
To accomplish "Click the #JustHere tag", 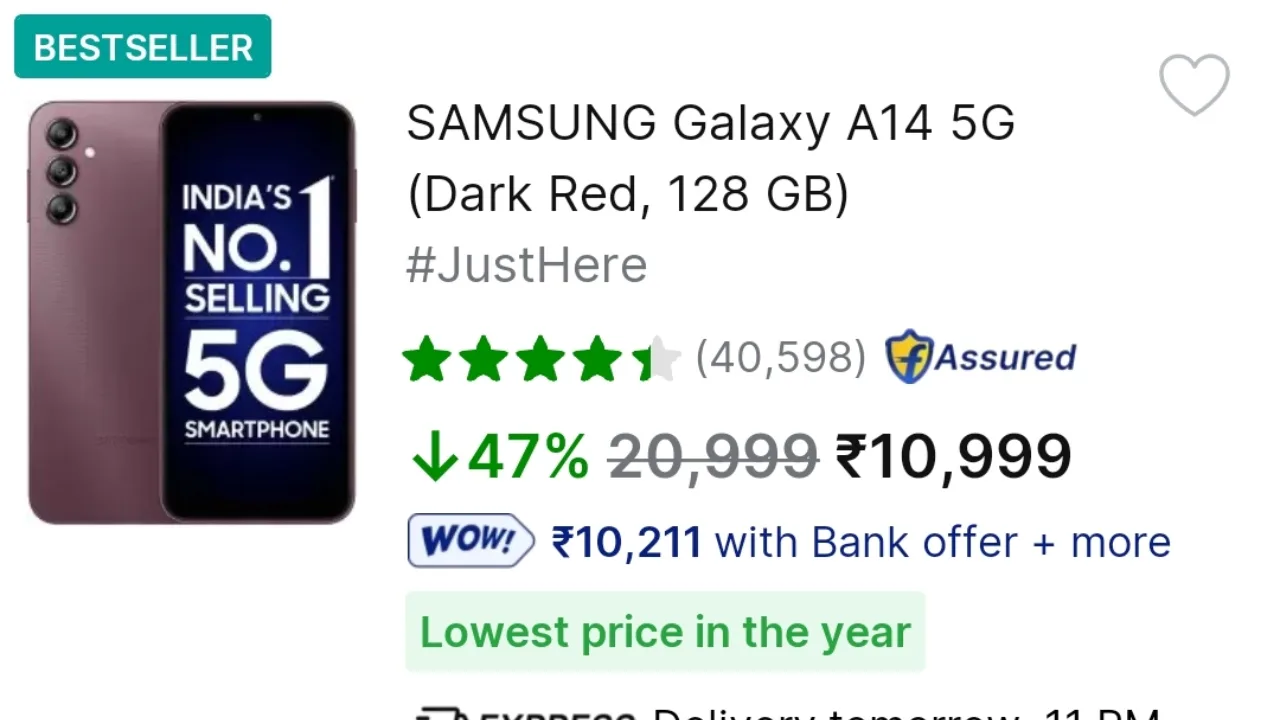I will (526, 266).
